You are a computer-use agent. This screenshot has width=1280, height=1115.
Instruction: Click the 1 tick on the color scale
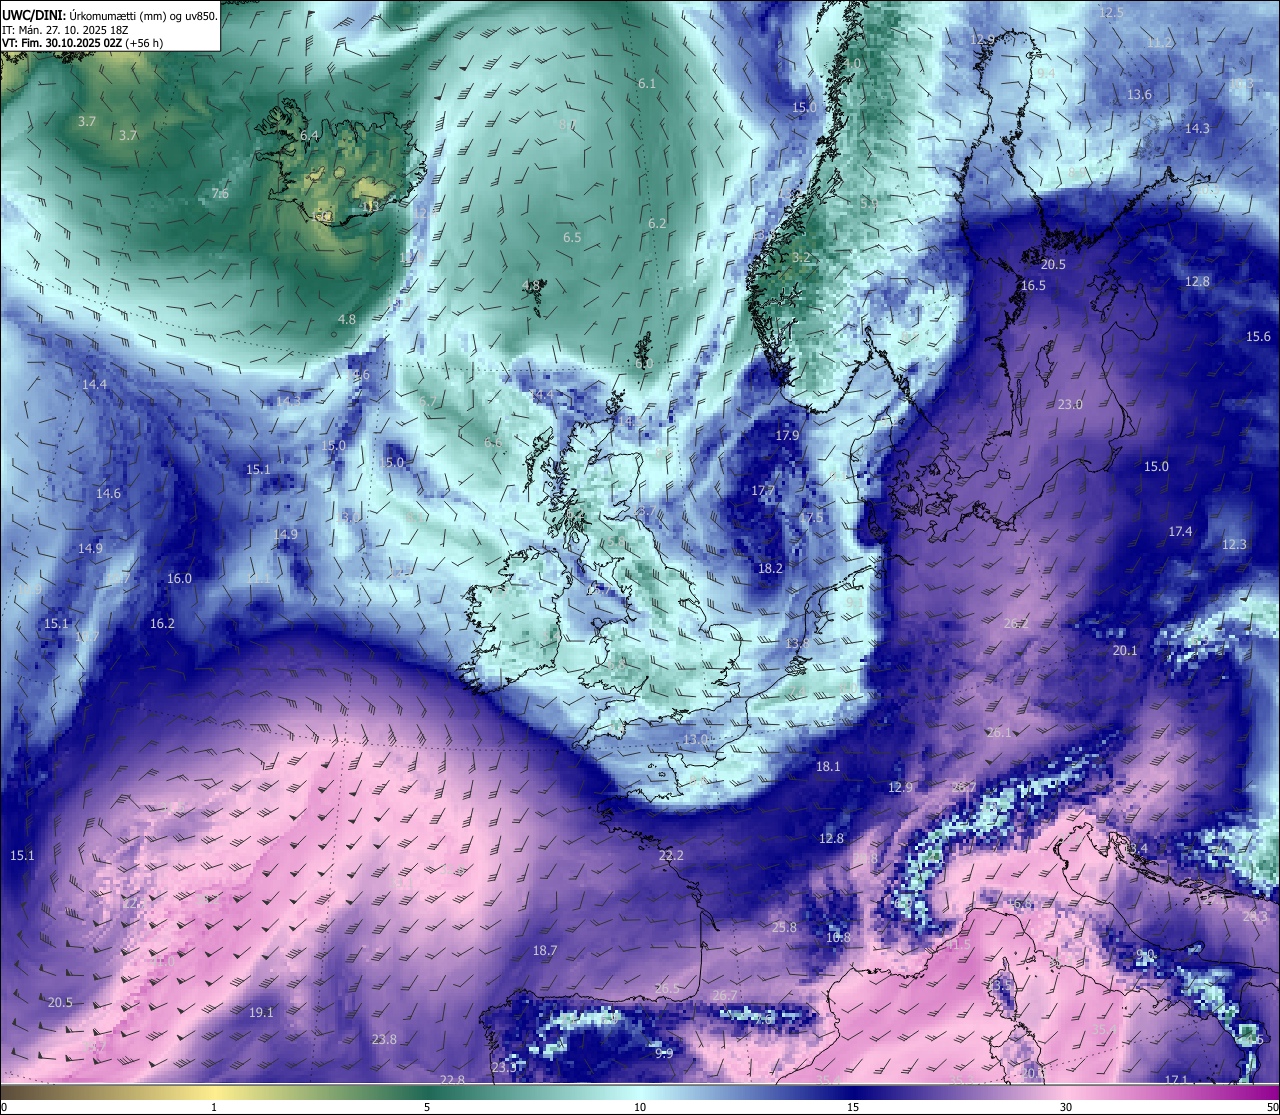(213, 1107)
